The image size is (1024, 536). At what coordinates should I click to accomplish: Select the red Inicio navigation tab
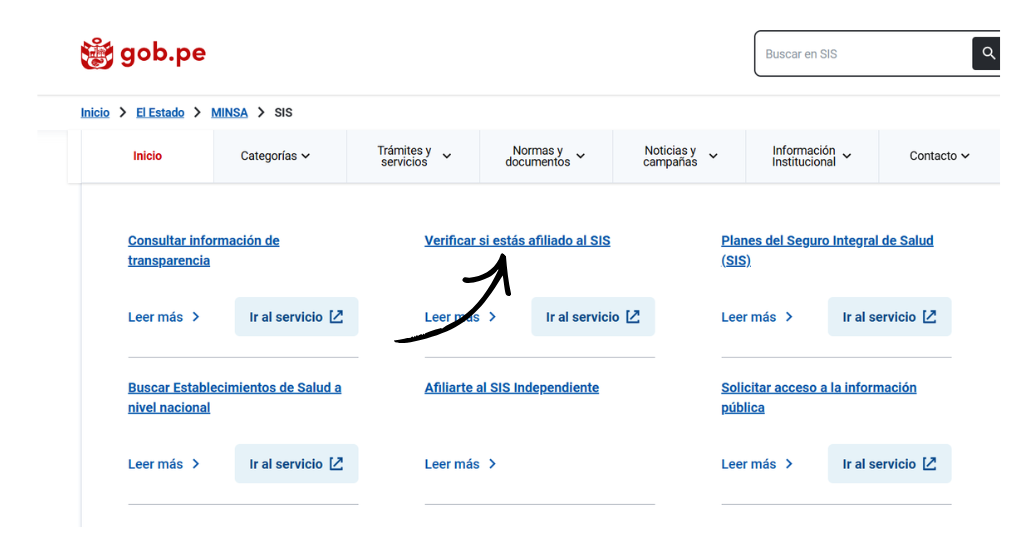148,156
